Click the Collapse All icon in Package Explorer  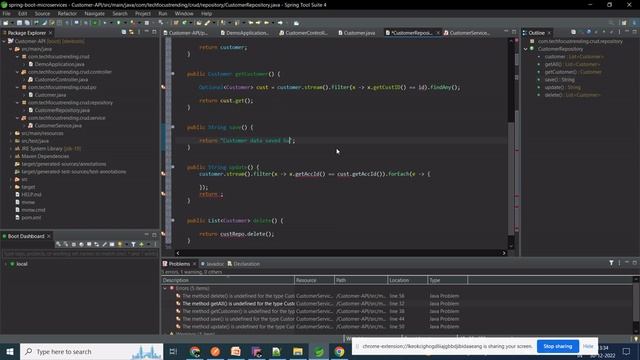click(124, 32)
